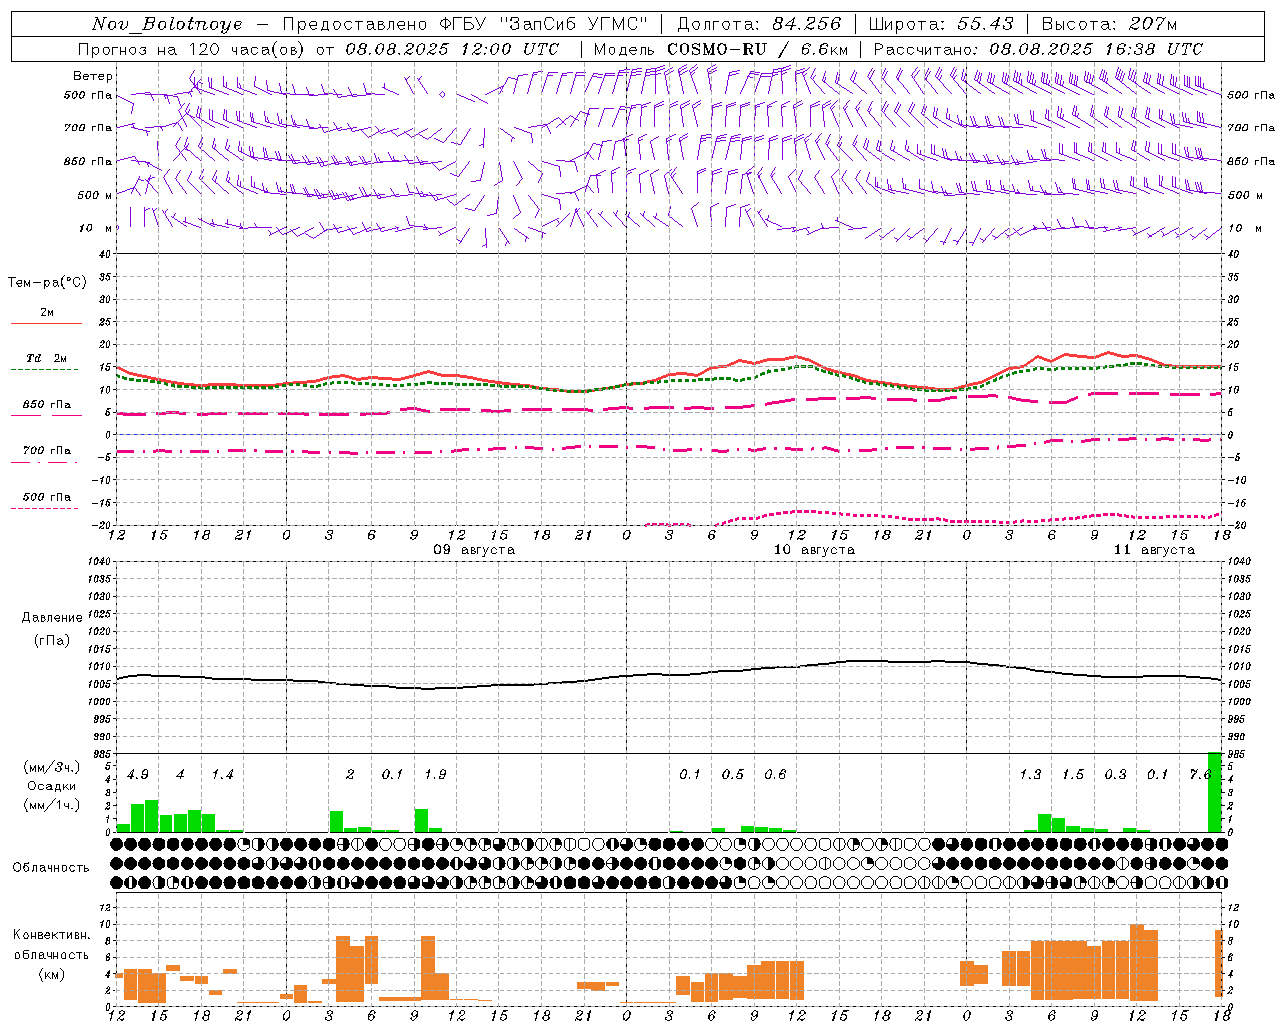This screenshot has width=1280, height=1024.
Task: Click the Осадки precipitation panel label
Action: pos(51,786)
